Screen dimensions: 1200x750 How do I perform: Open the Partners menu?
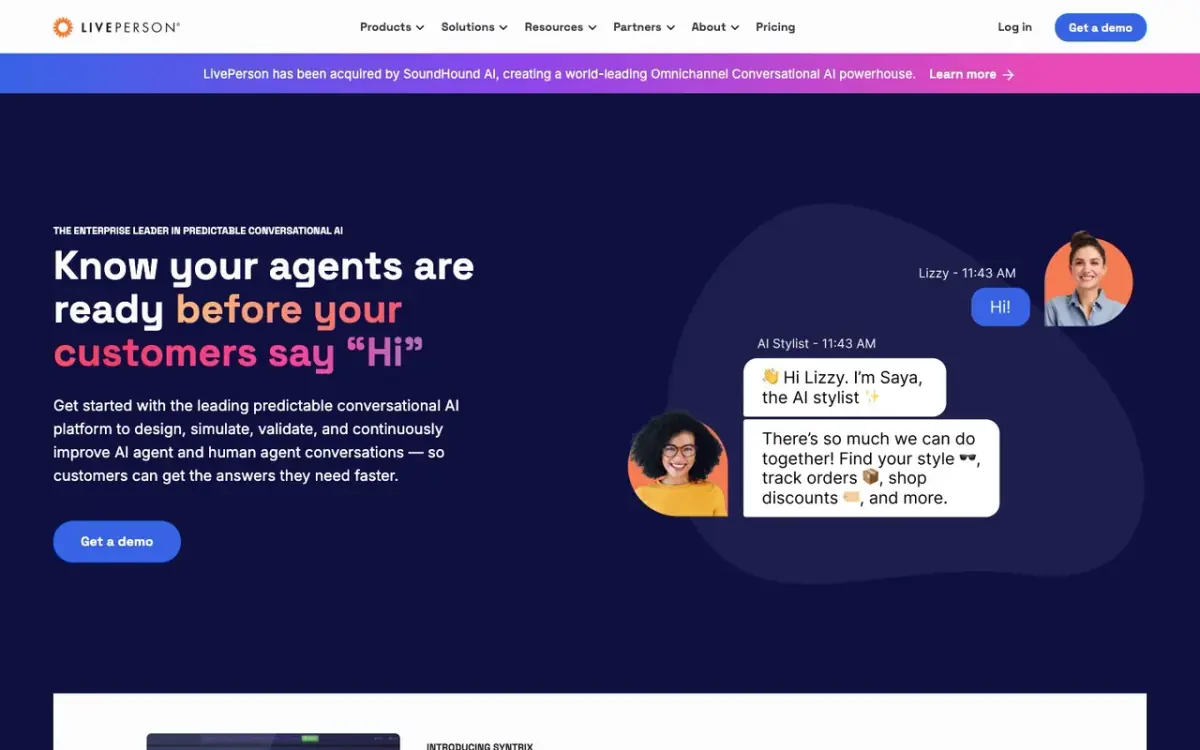pos(644,27)
